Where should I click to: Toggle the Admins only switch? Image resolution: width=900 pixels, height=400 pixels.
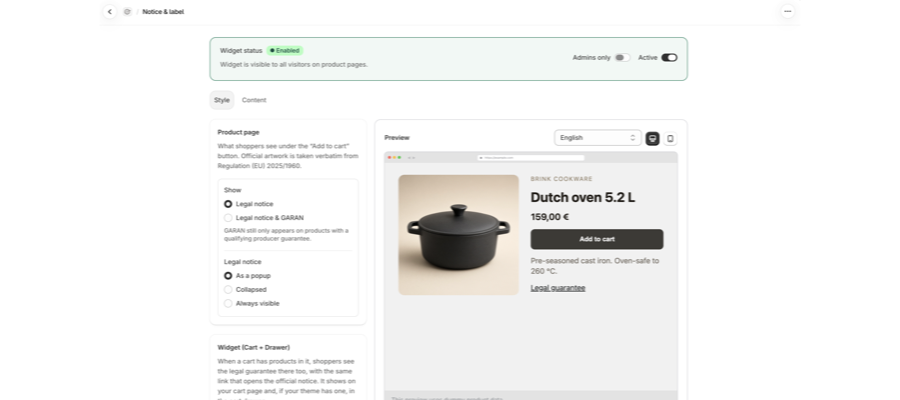coord(622,57)
